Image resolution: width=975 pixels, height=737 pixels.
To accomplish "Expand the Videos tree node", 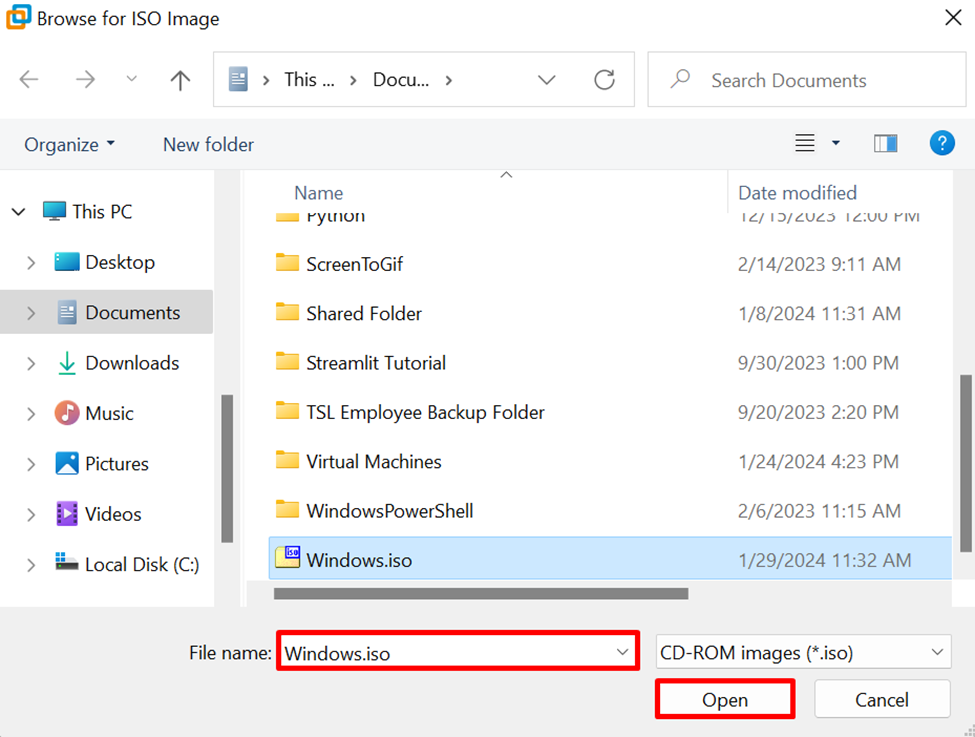I will click(x=31, y=514).
